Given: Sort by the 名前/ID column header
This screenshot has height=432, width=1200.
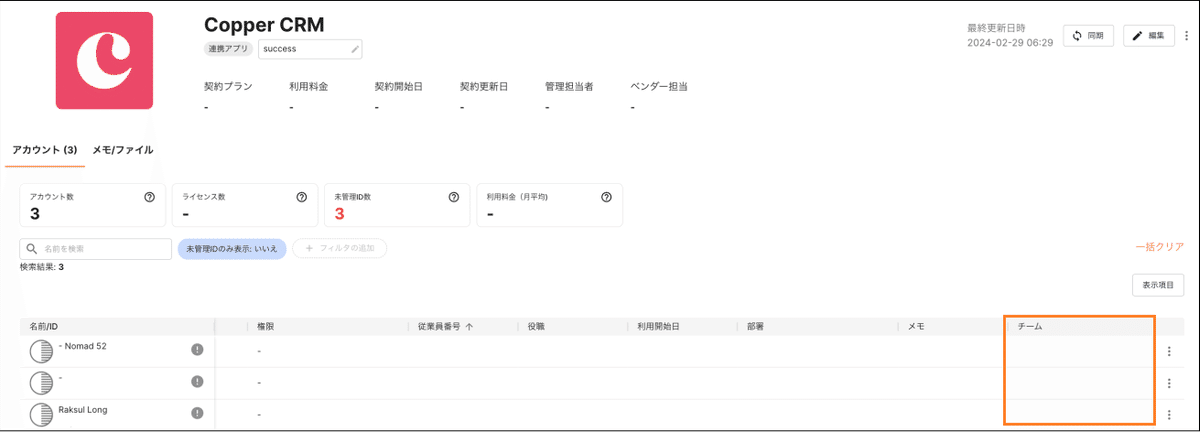Looking at the screenshot, I should click(46, 326).
